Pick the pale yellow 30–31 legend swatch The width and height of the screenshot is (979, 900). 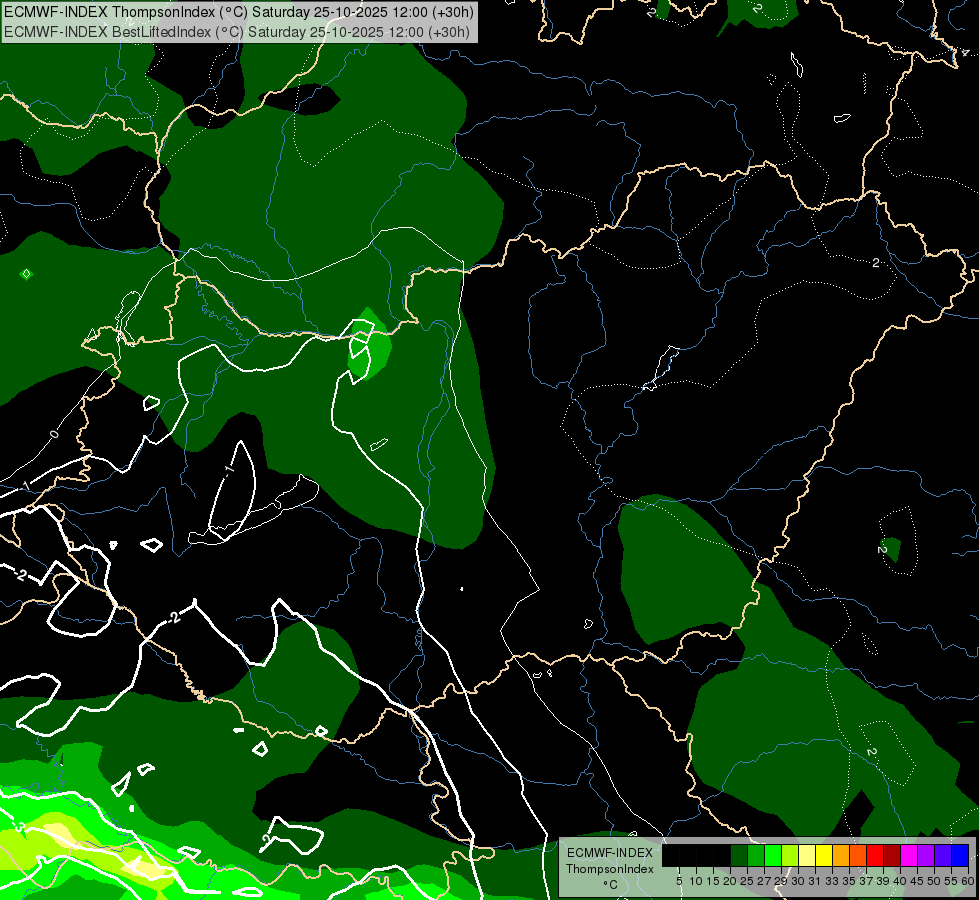807,855
